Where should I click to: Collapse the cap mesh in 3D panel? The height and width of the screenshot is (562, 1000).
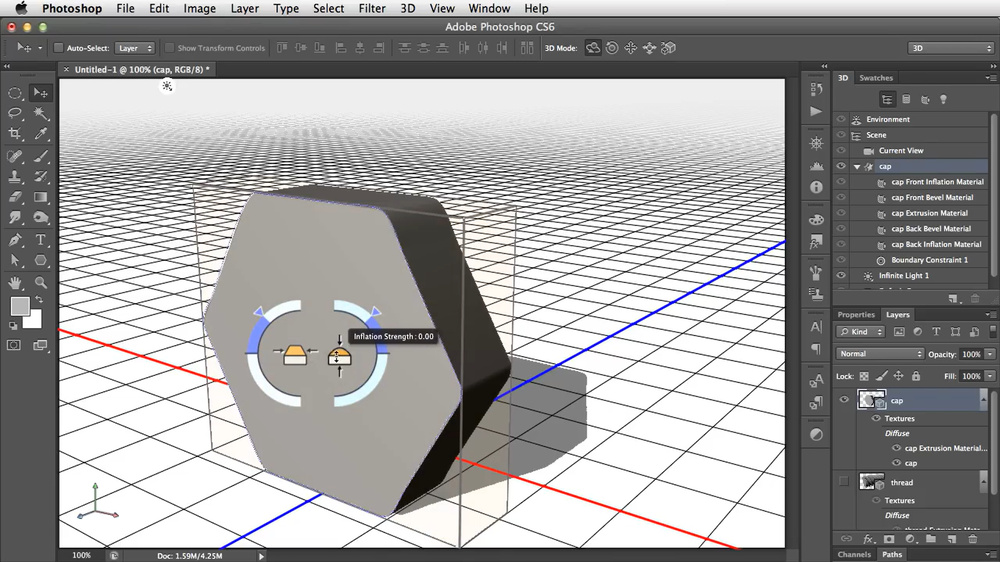(857, 167)
